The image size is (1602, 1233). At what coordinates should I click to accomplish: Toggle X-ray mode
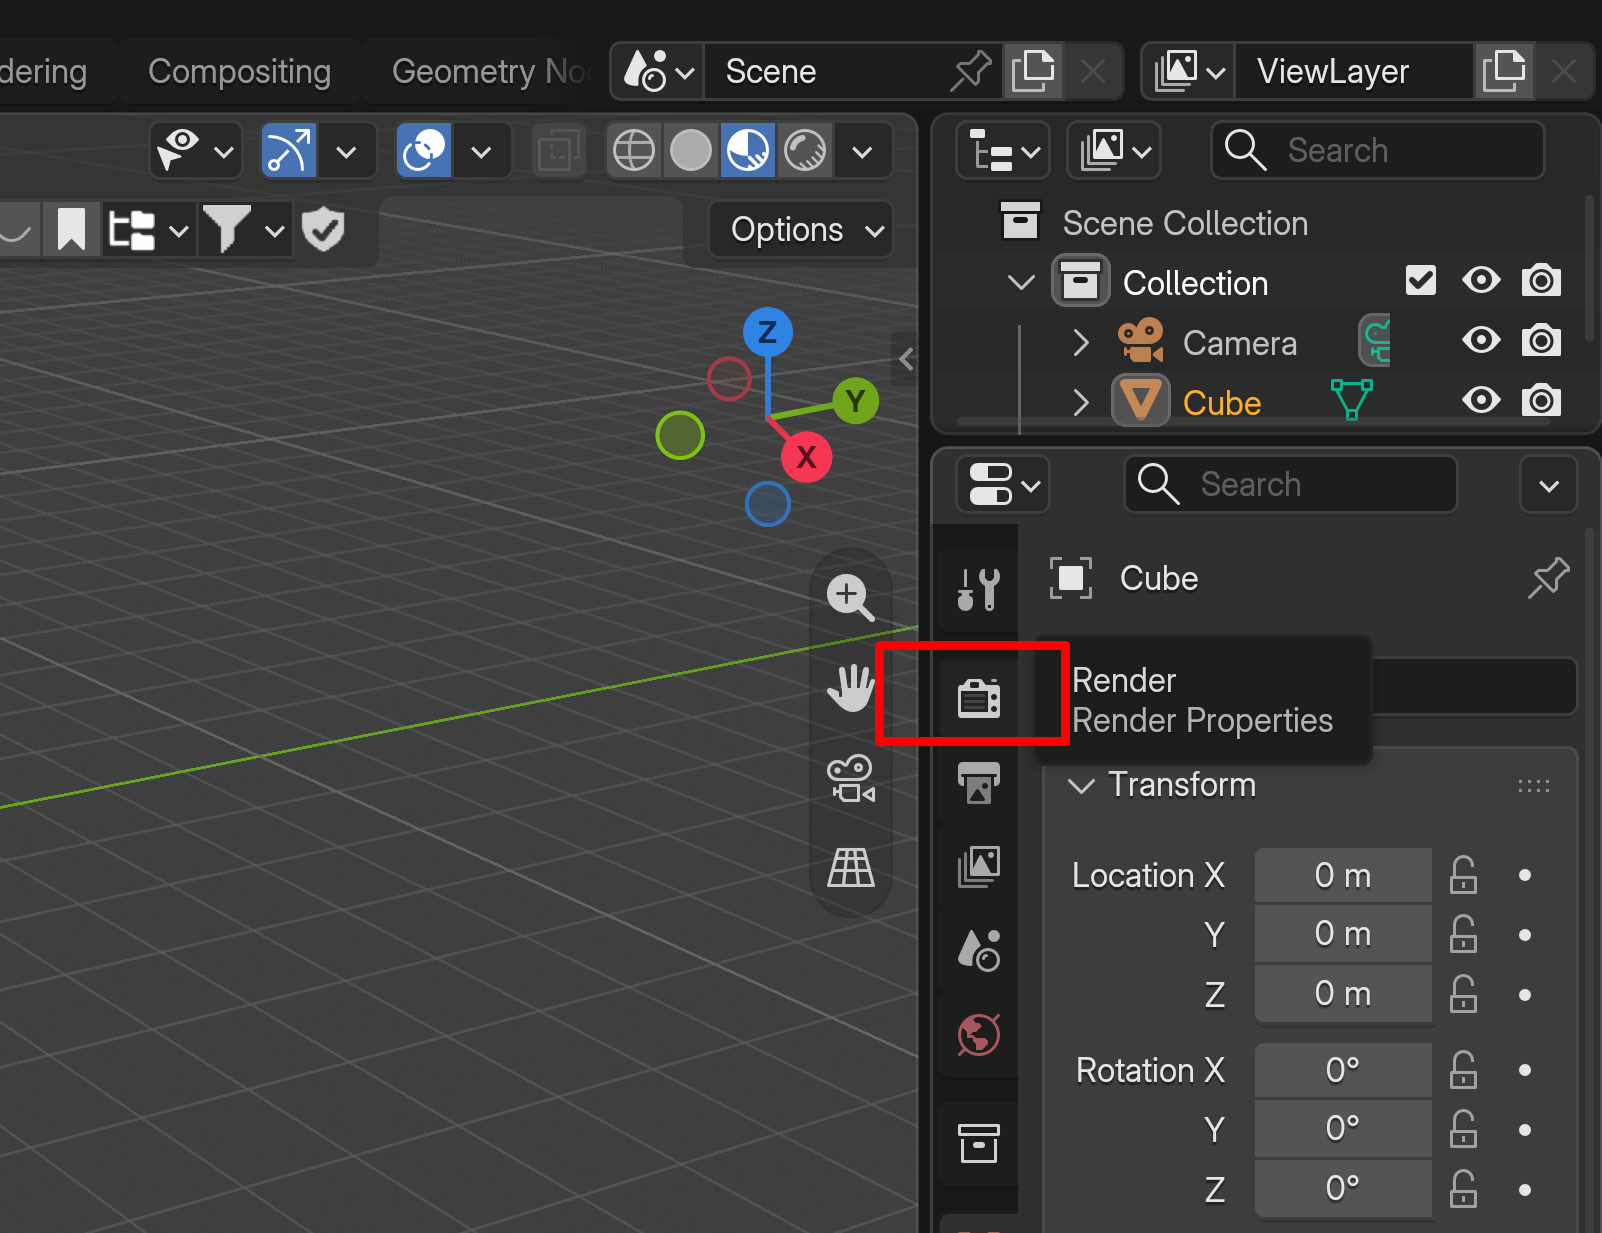558,151
